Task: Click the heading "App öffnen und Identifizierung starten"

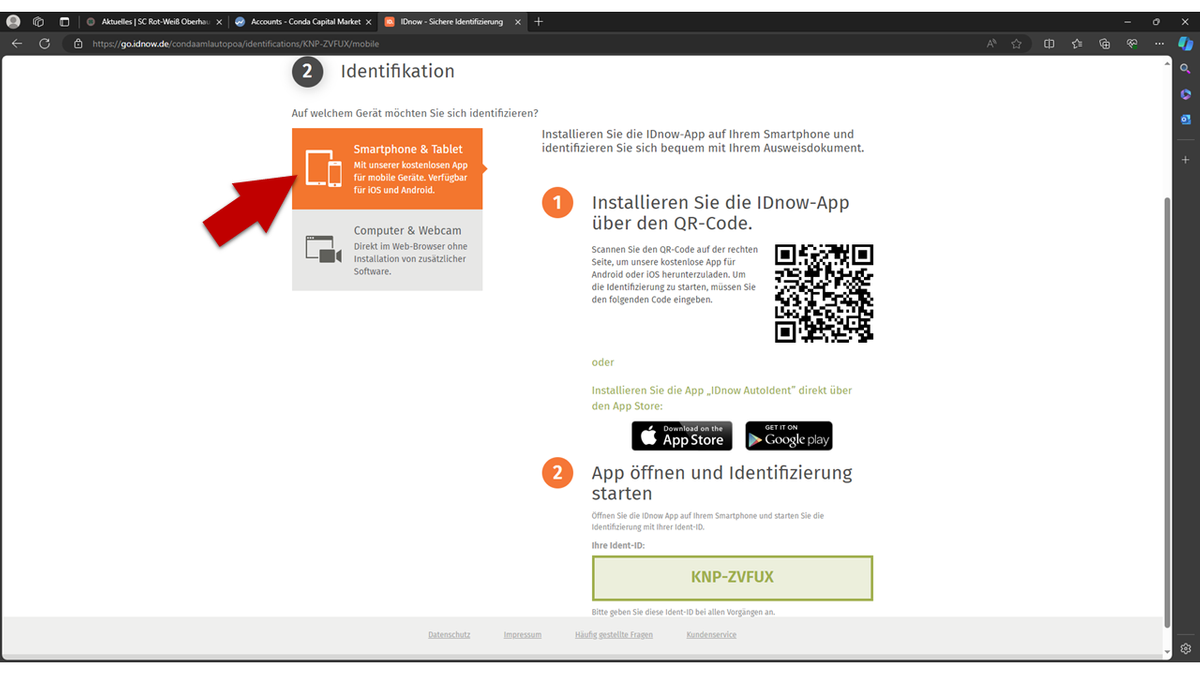Action: point(722,483)
